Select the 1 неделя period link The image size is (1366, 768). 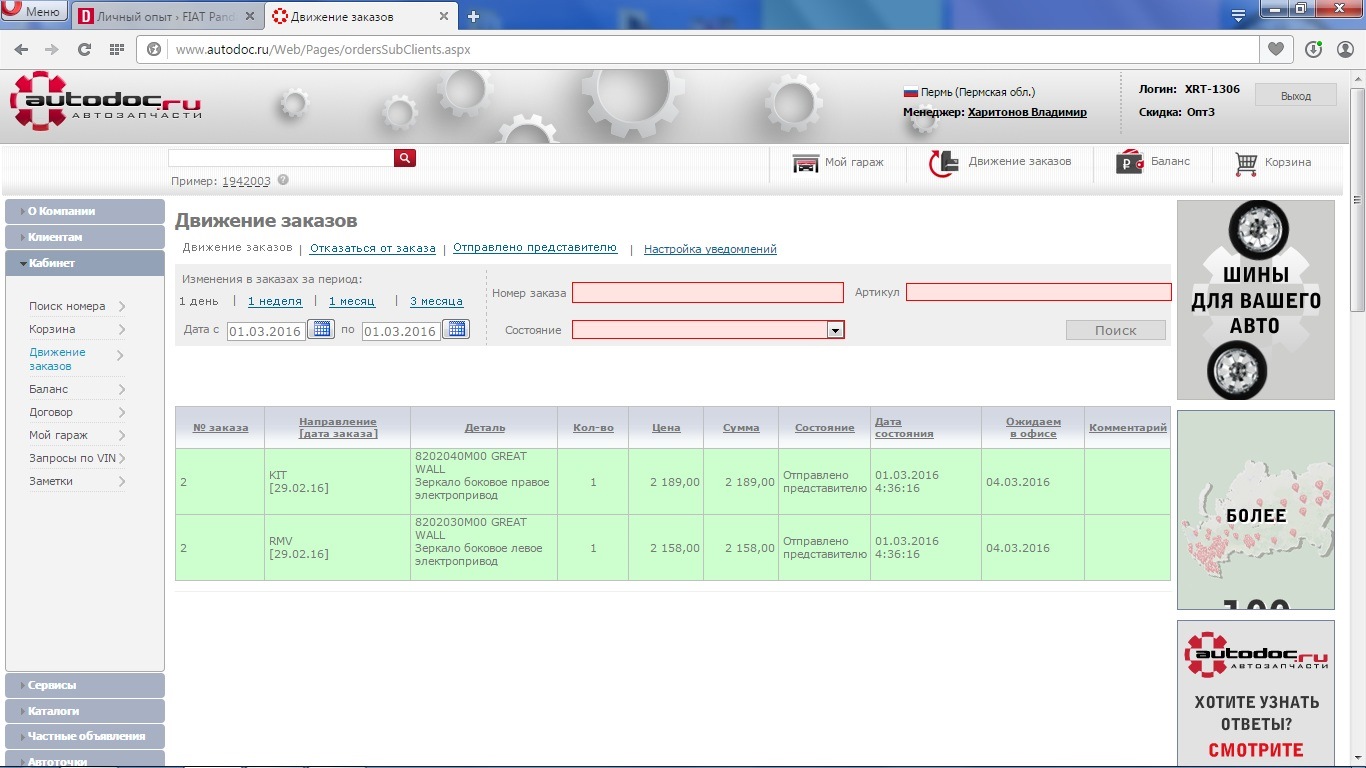(275, 301)
